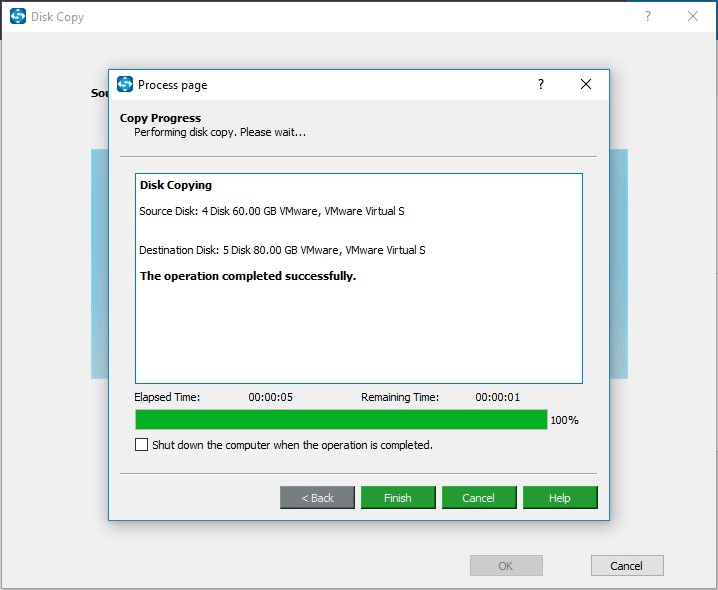
Task: Click Cancel in the outer Disk Copy window
Action: pos(627,566)
